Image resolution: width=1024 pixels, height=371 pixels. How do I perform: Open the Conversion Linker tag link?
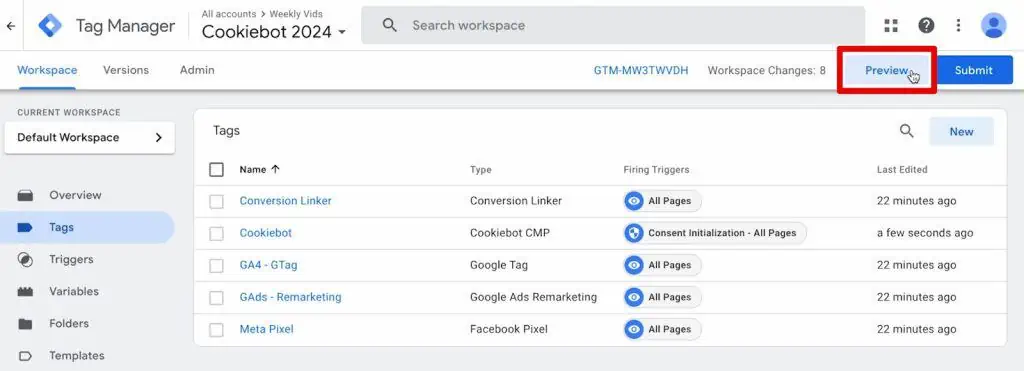click(285, 201)
